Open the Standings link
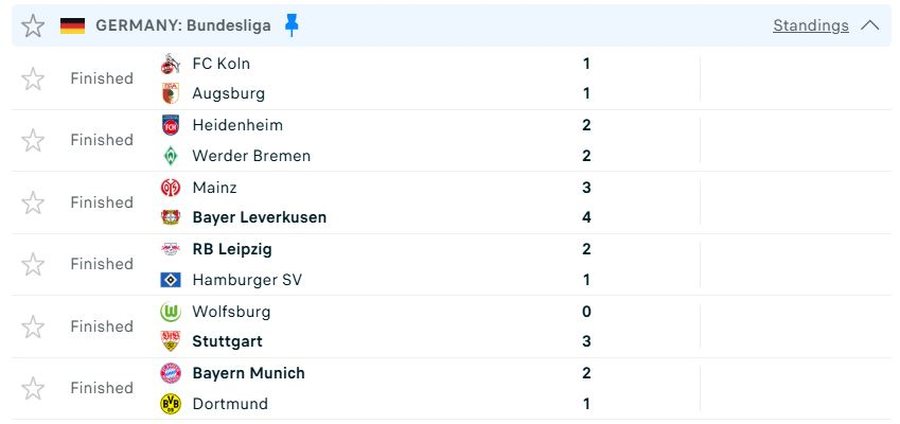Viewport: 900px width, 424px height. pos(810,26)
